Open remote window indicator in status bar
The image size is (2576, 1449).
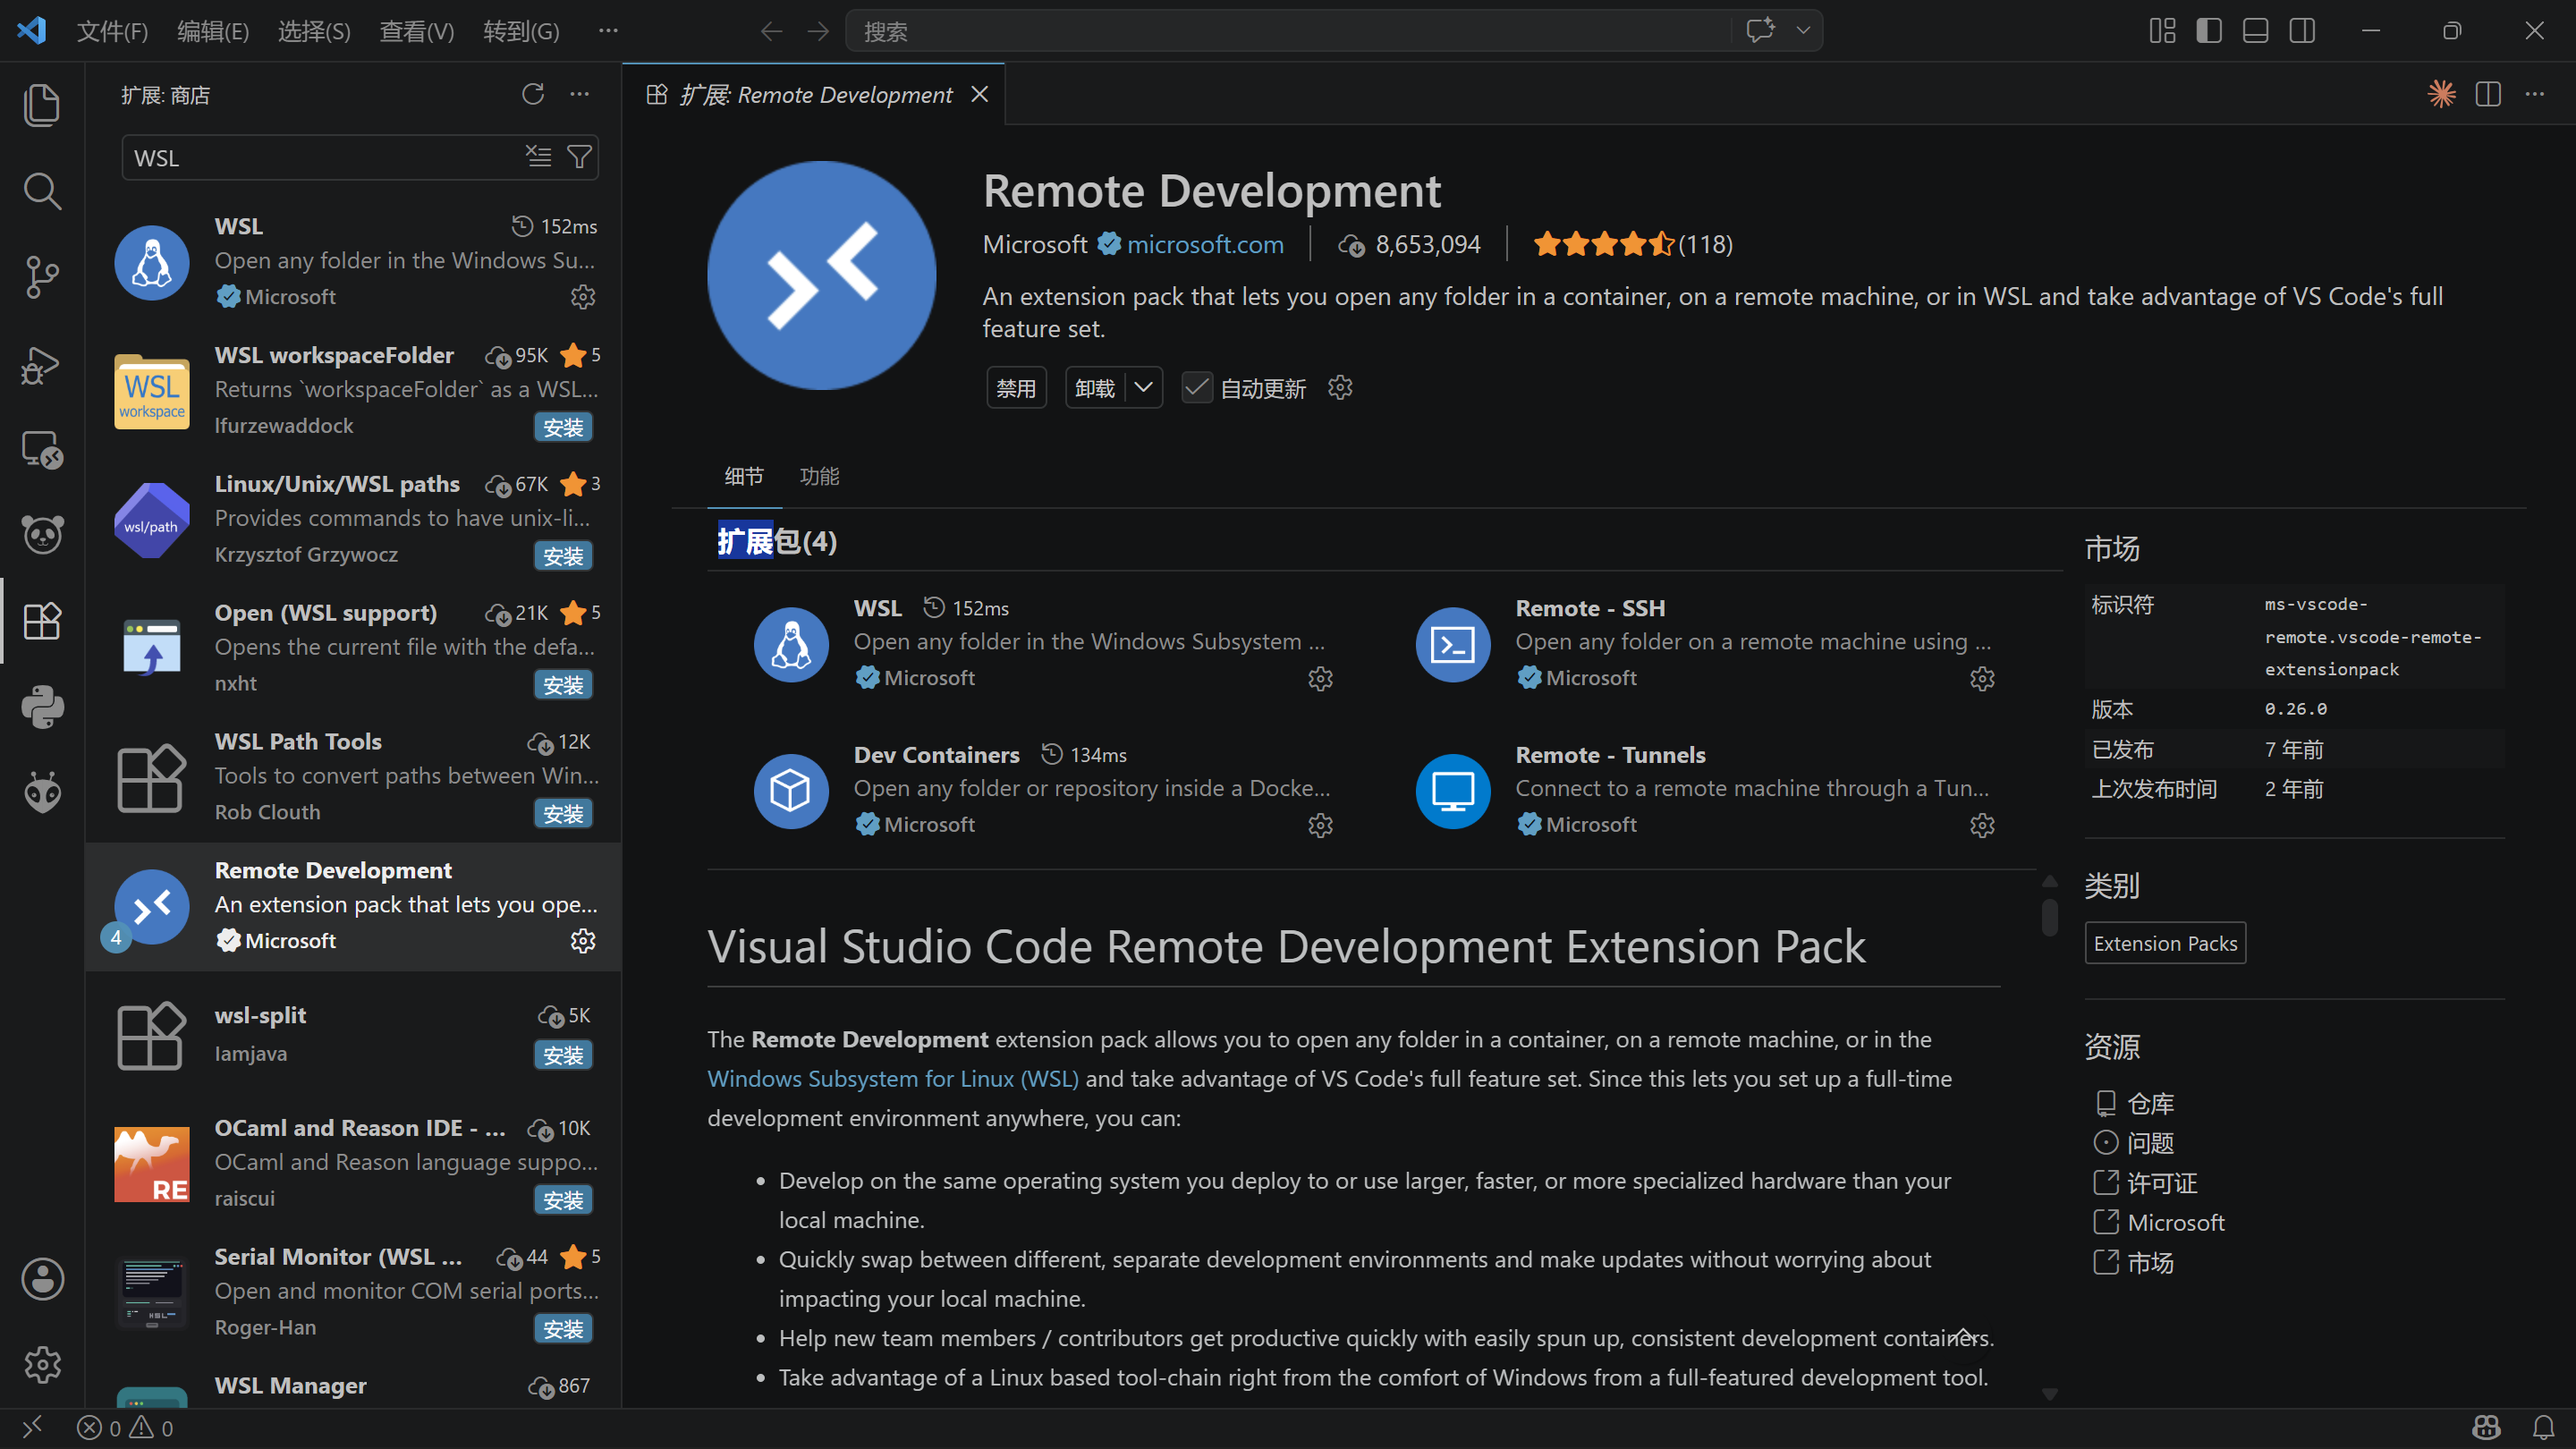[32, 1427]
